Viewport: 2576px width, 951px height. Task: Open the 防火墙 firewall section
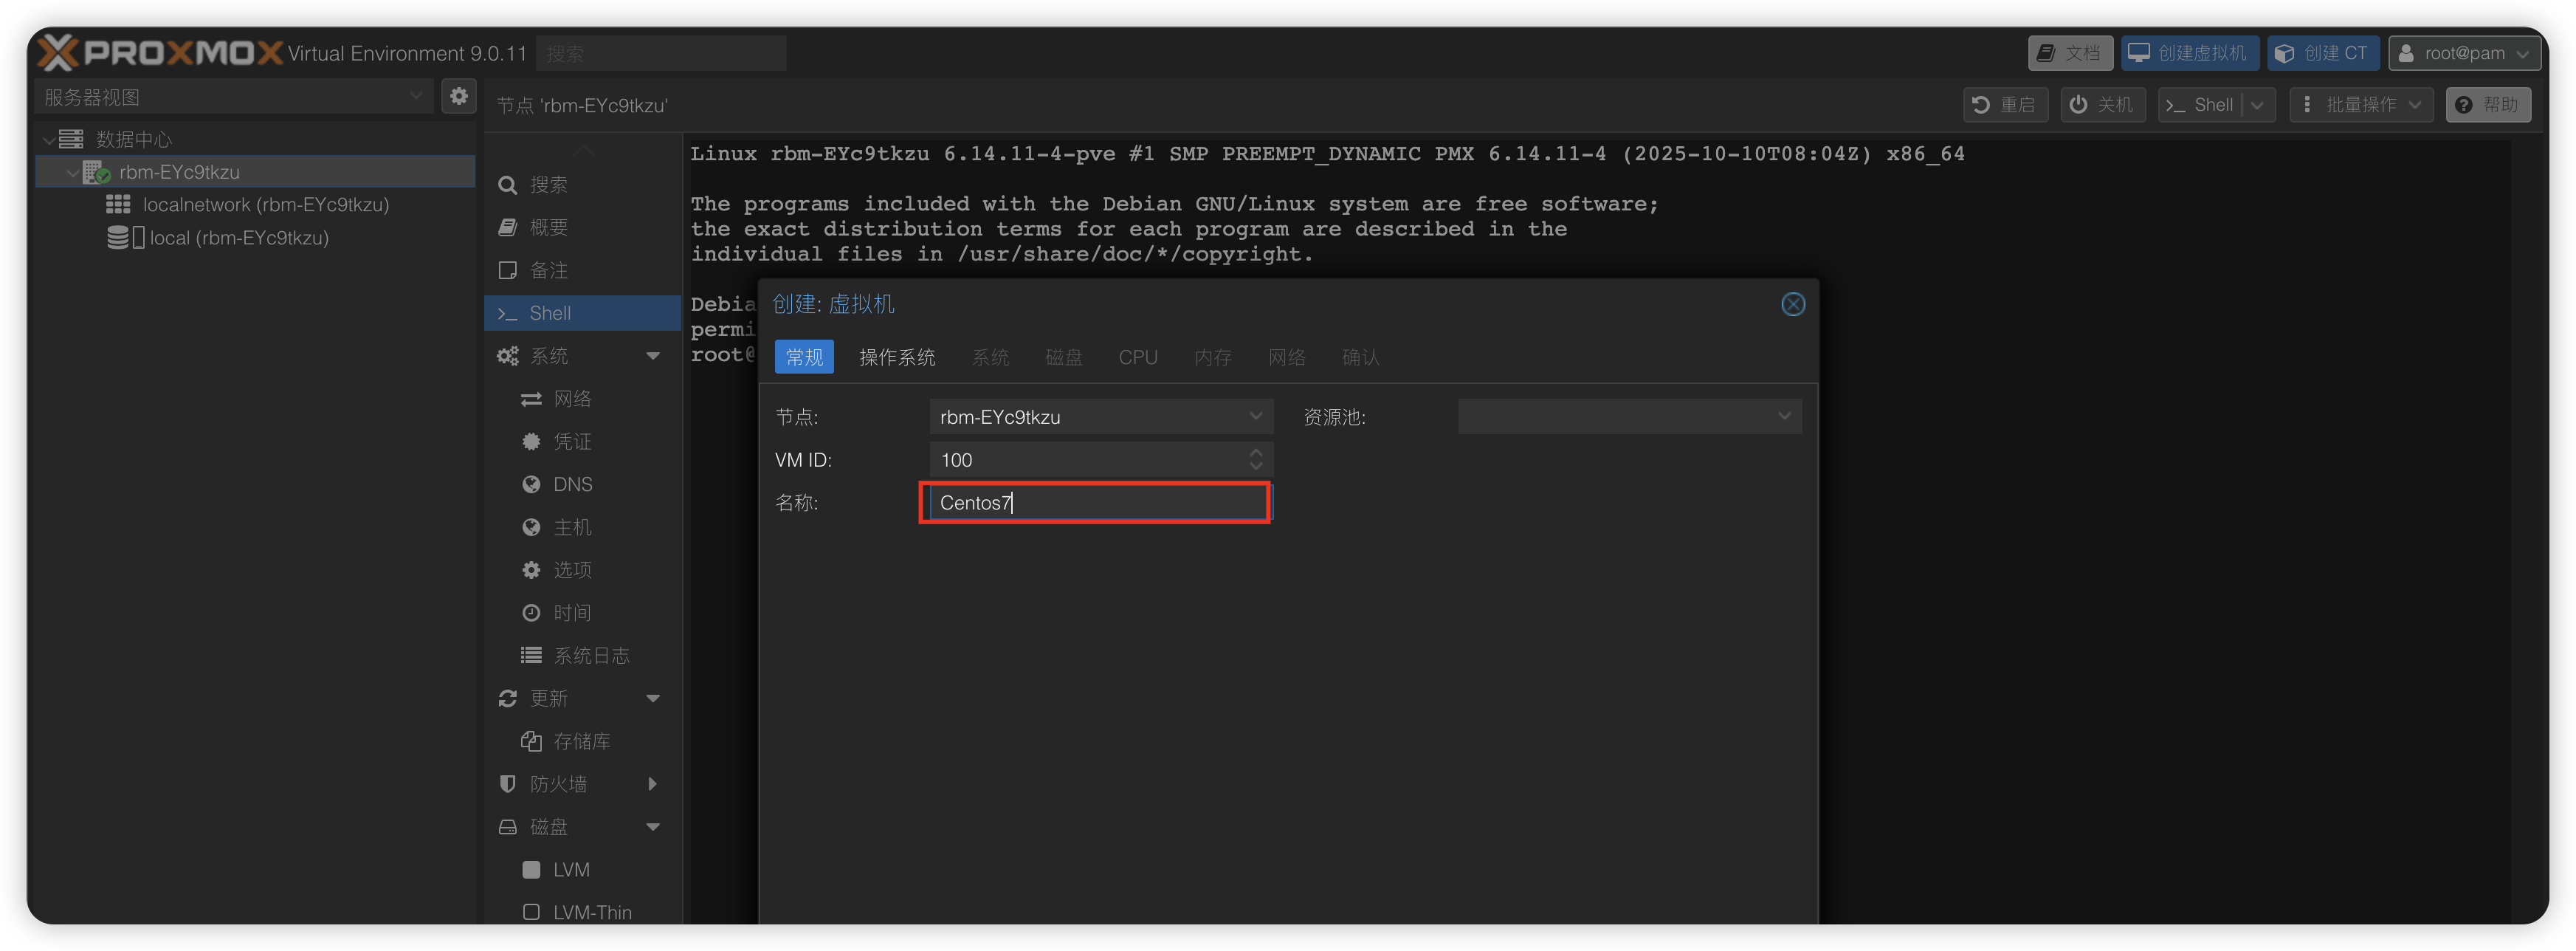click(558, 784)
